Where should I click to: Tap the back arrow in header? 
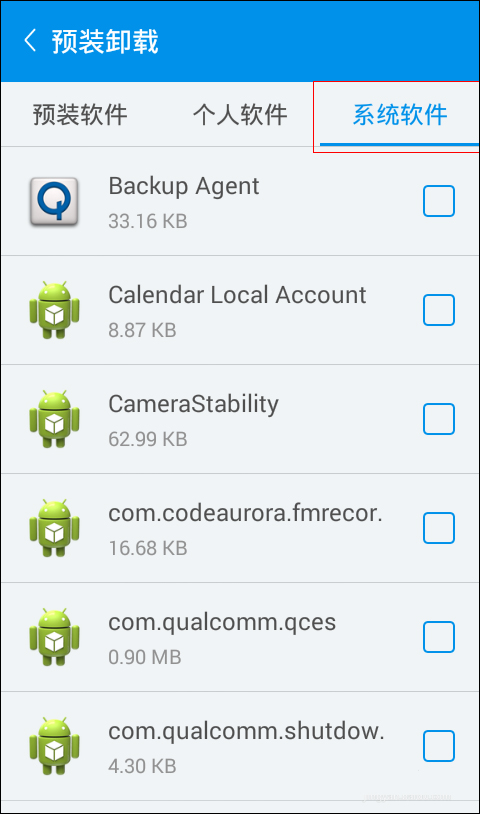30,41
